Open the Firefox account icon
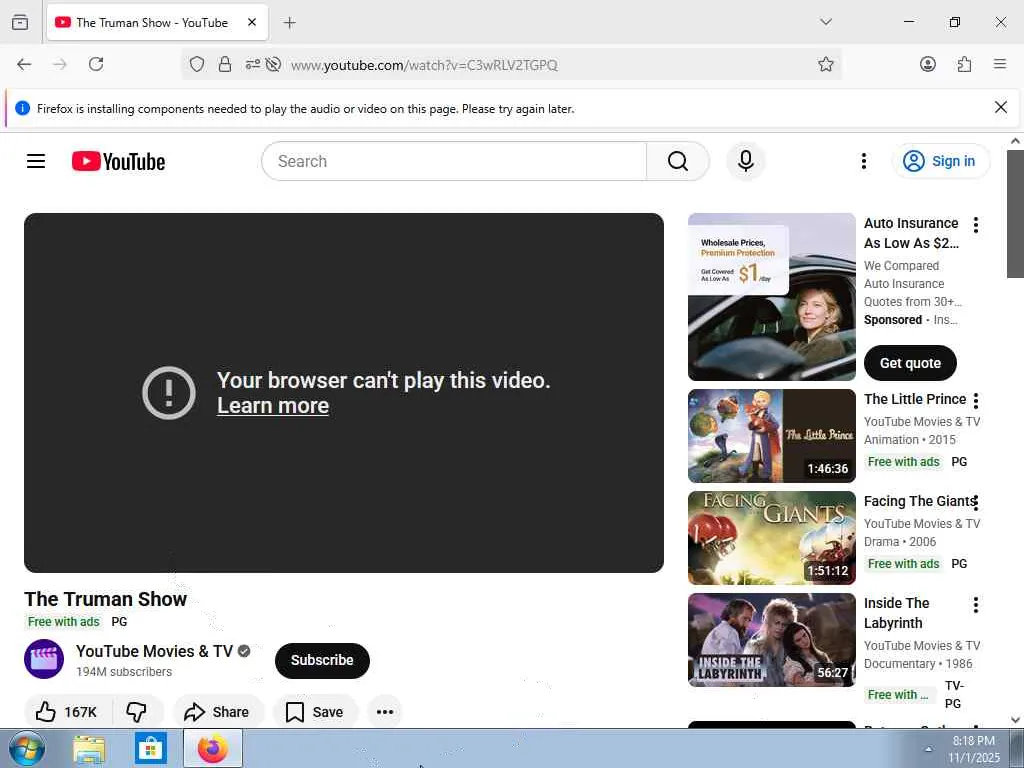The width and height of the screenshot is (1024, 768). point(927,64)
